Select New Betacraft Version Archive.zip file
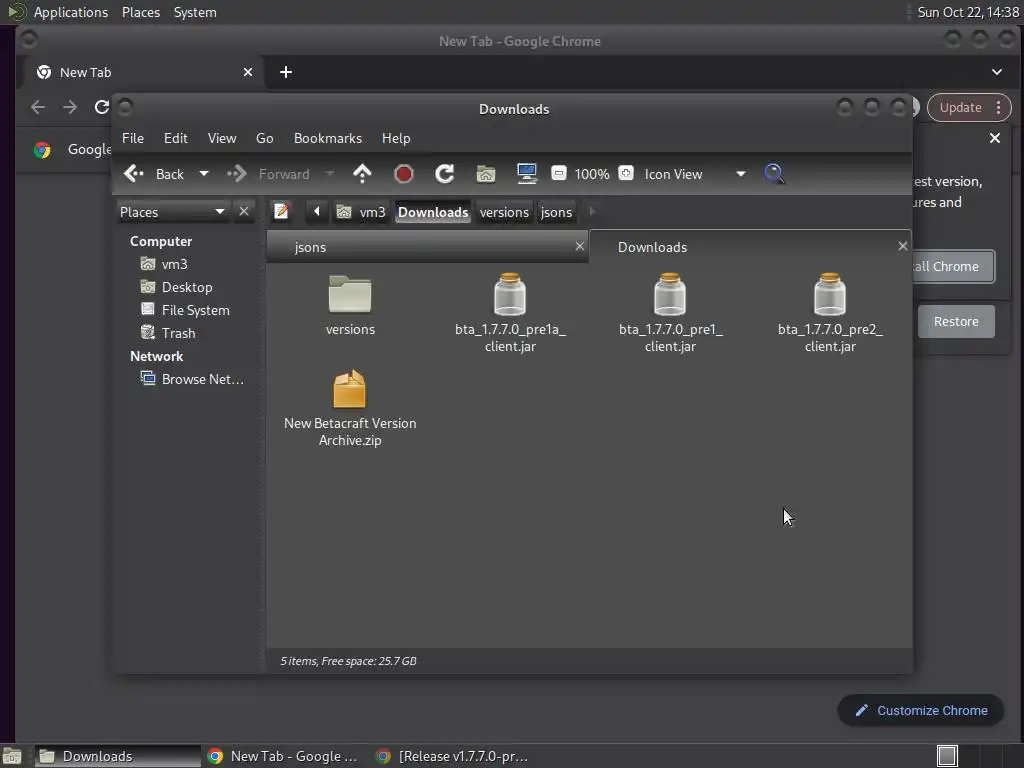1024x768 pixels. (x=350, y=408)
